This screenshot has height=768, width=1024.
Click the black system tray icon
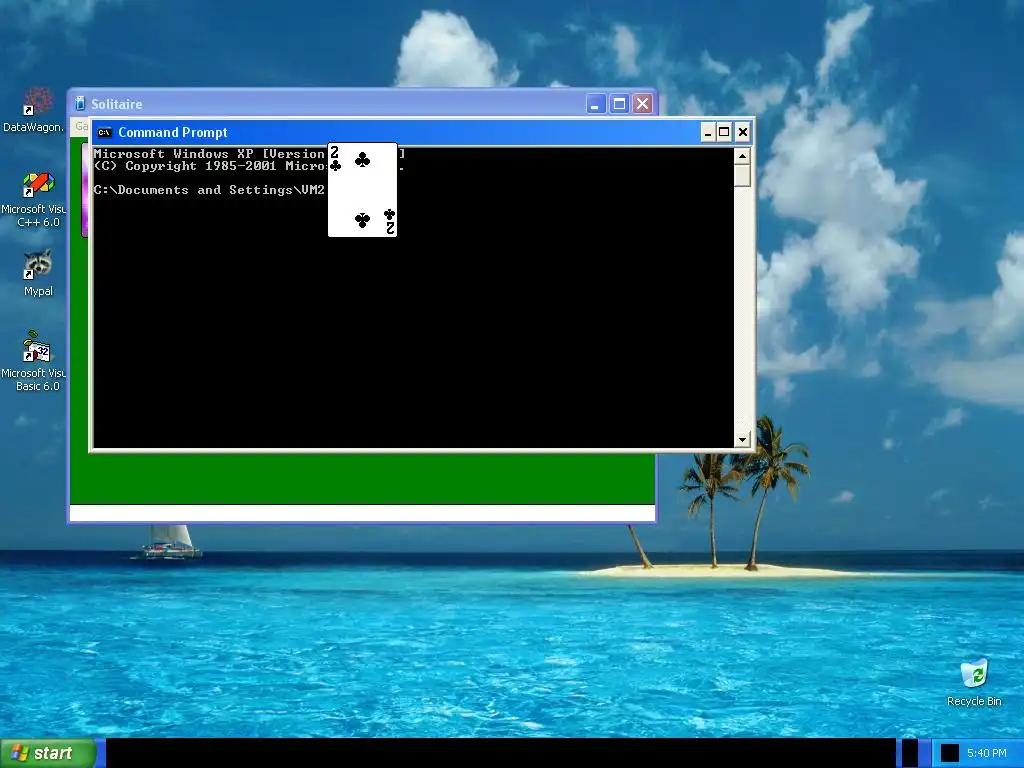coord(950,753)
